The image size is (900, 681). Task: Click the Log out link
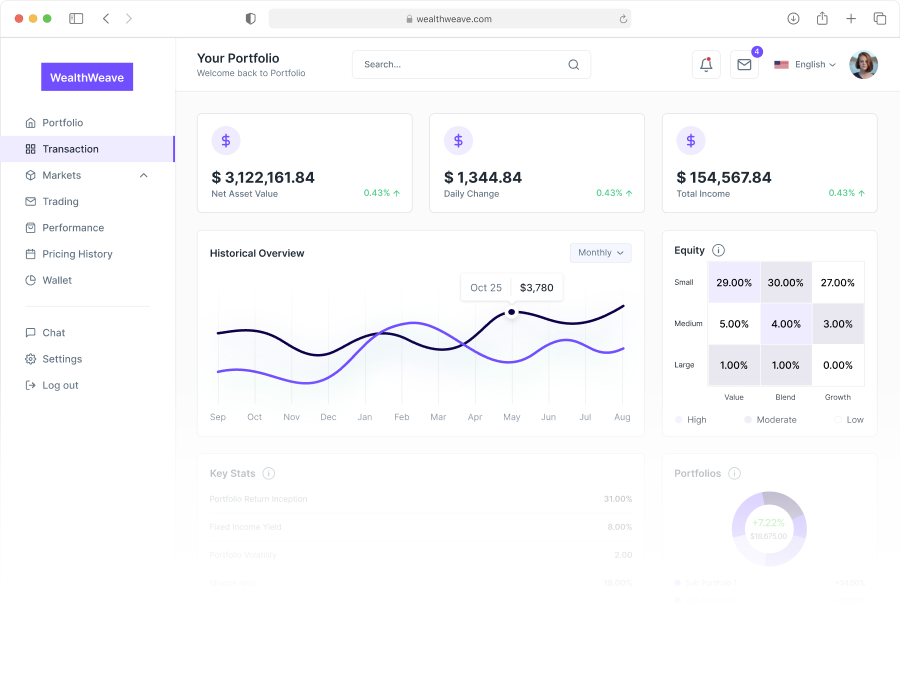click(60, 385)
